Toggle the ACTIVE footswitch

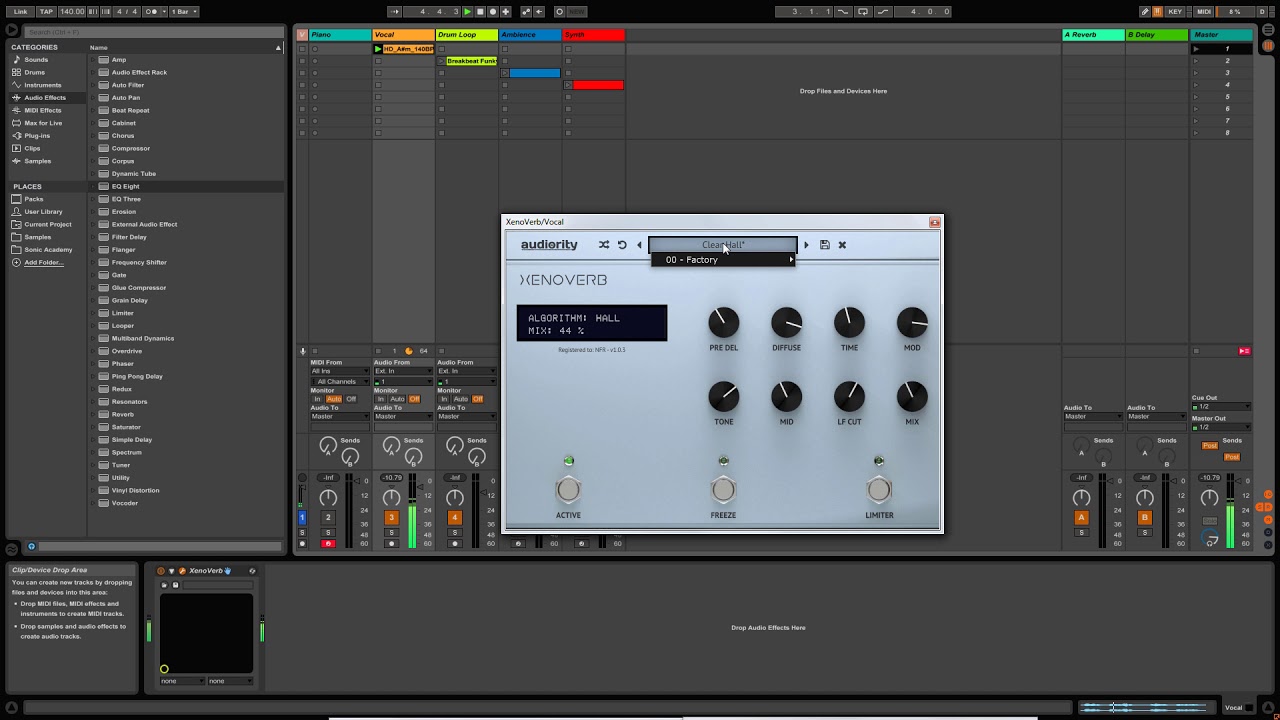coord(568,490)
